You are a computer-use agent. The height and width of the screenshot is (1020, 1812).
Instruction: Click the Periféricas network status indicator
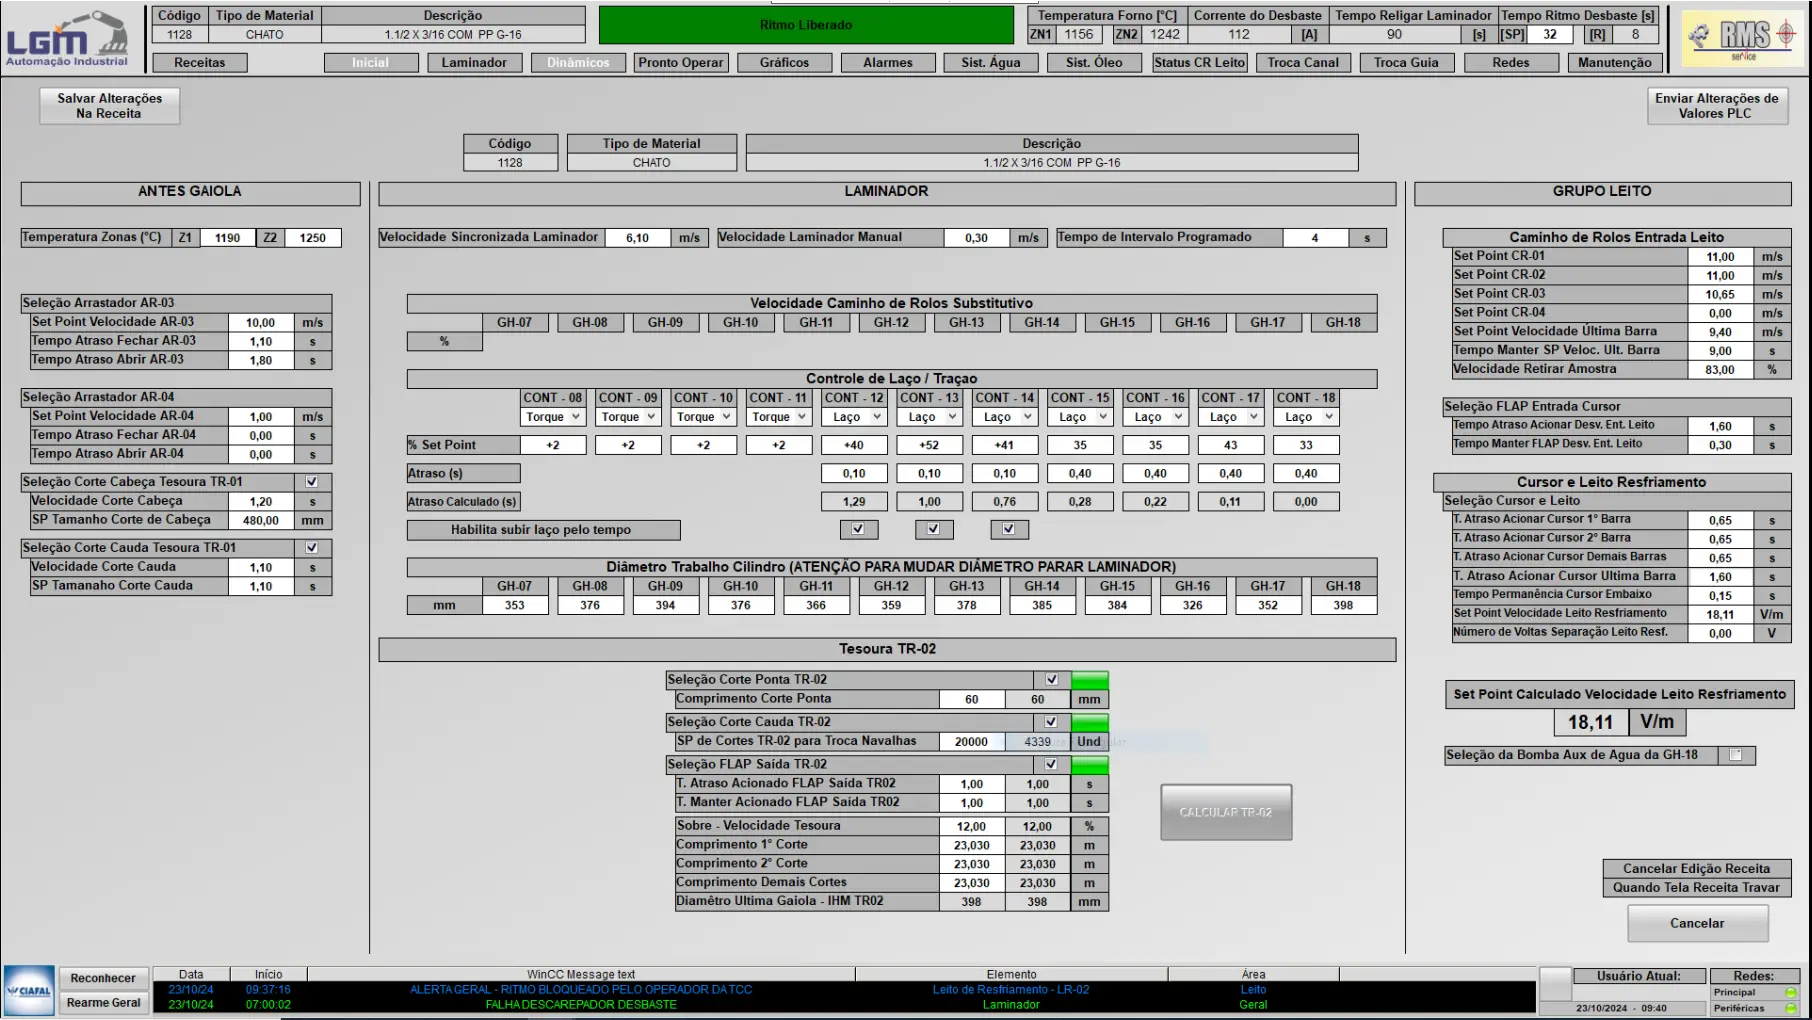tap(1790, 1008)
